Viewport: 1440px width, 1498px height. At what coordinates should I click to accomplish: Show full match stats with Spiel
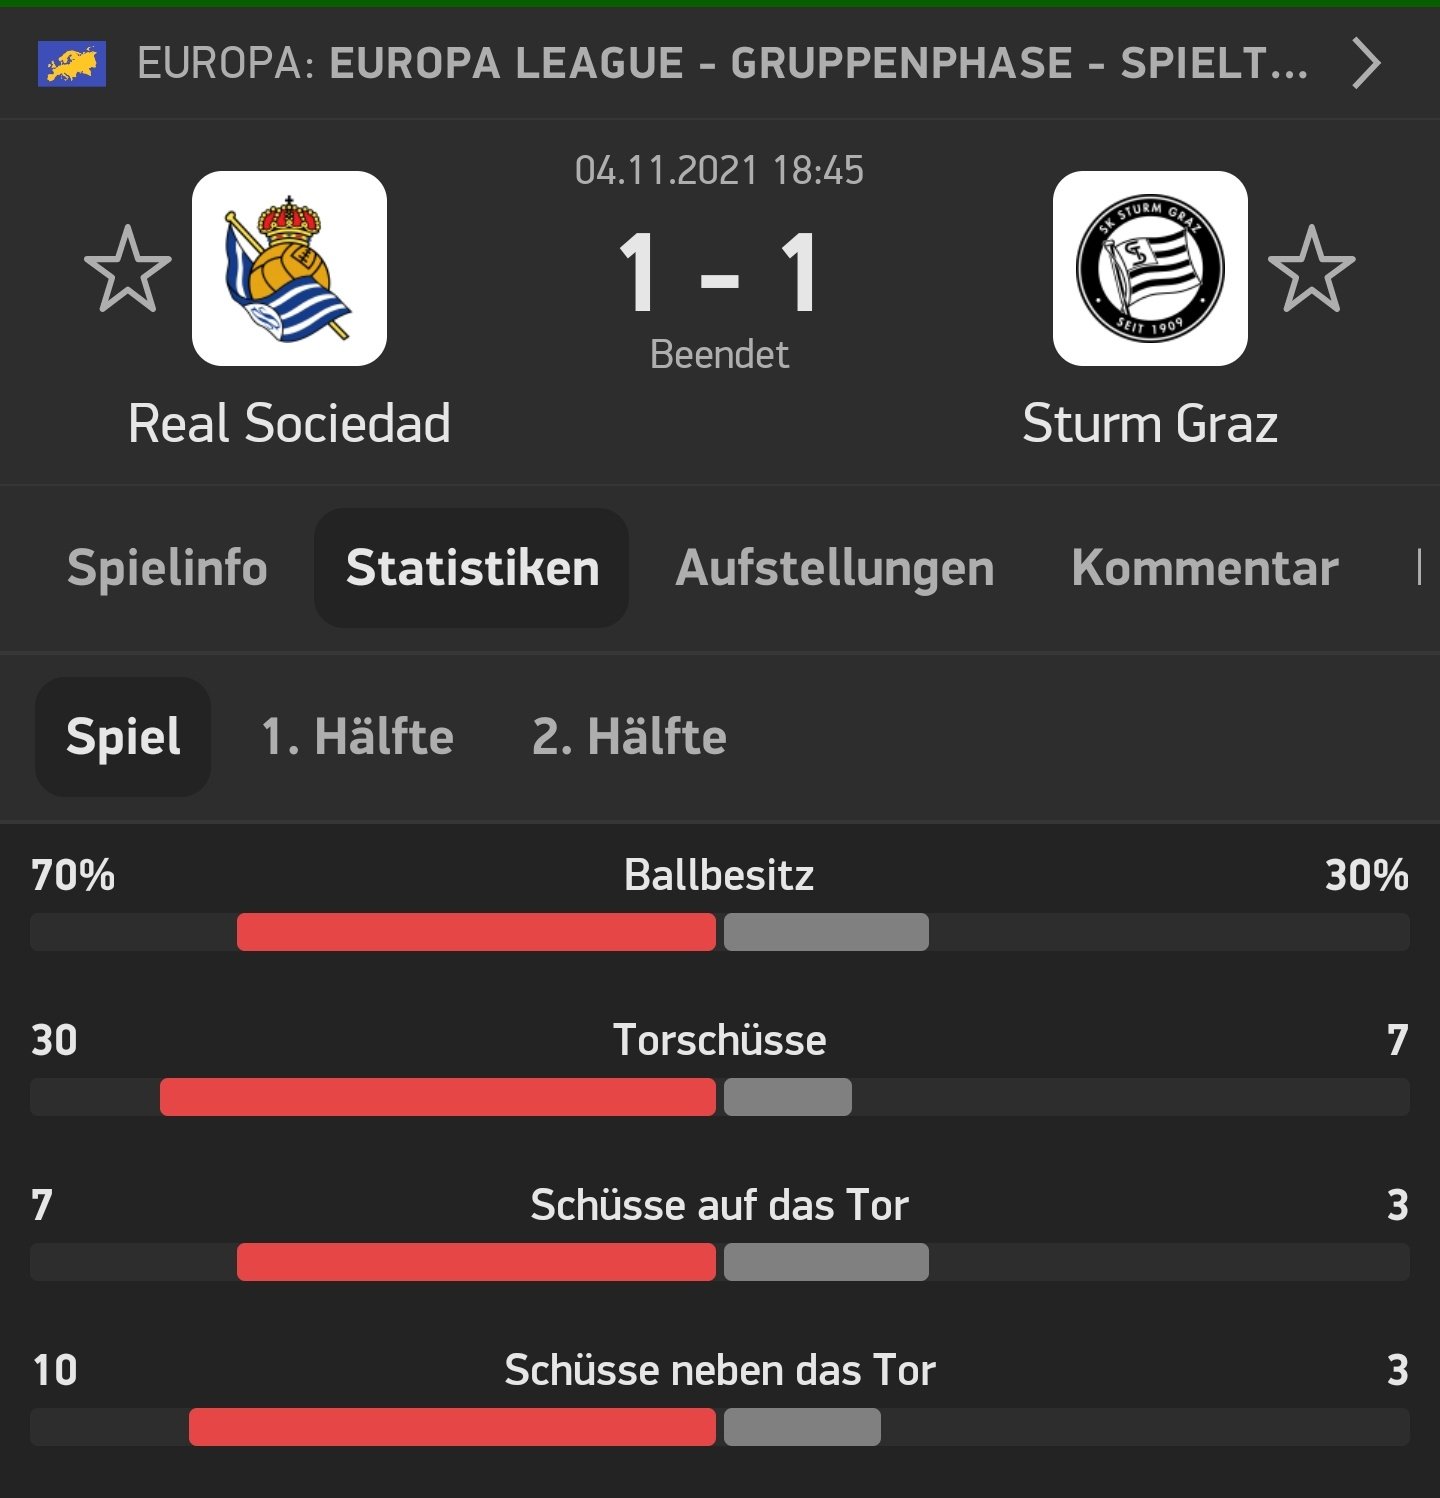(x=123, y=737)
